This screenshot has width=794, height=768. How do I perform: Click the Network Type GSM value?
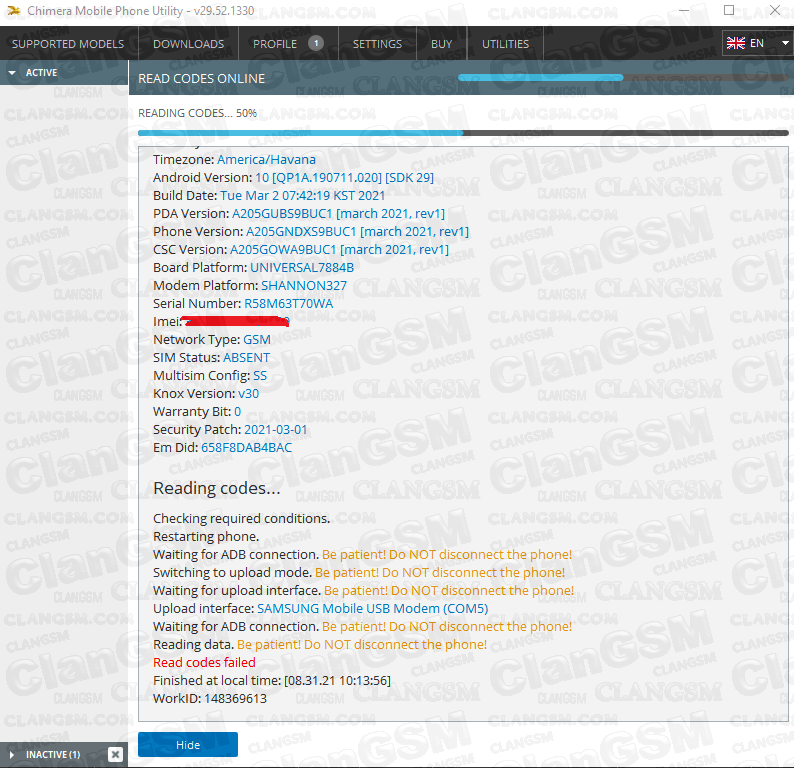pos(257,339)
